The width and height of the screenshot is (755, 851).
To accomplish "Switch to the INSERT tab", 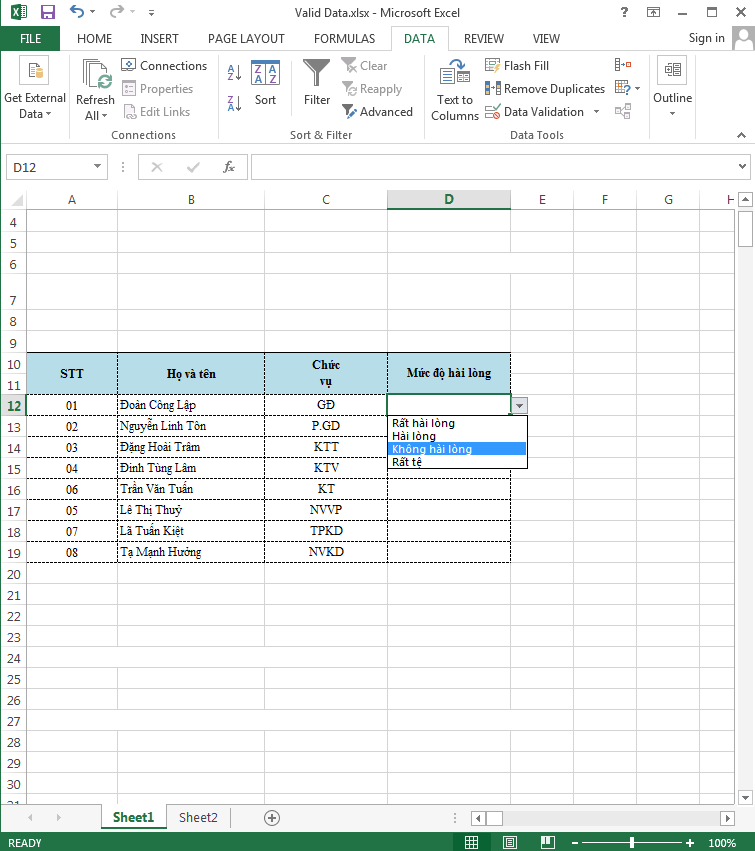I will click(159, 39).
